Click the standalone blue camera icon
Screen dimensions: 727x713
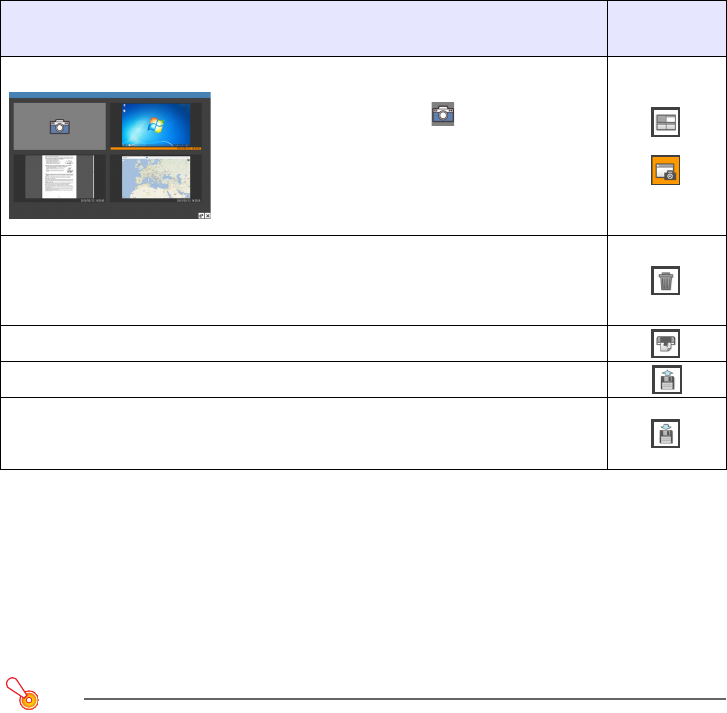pos(443,114)
